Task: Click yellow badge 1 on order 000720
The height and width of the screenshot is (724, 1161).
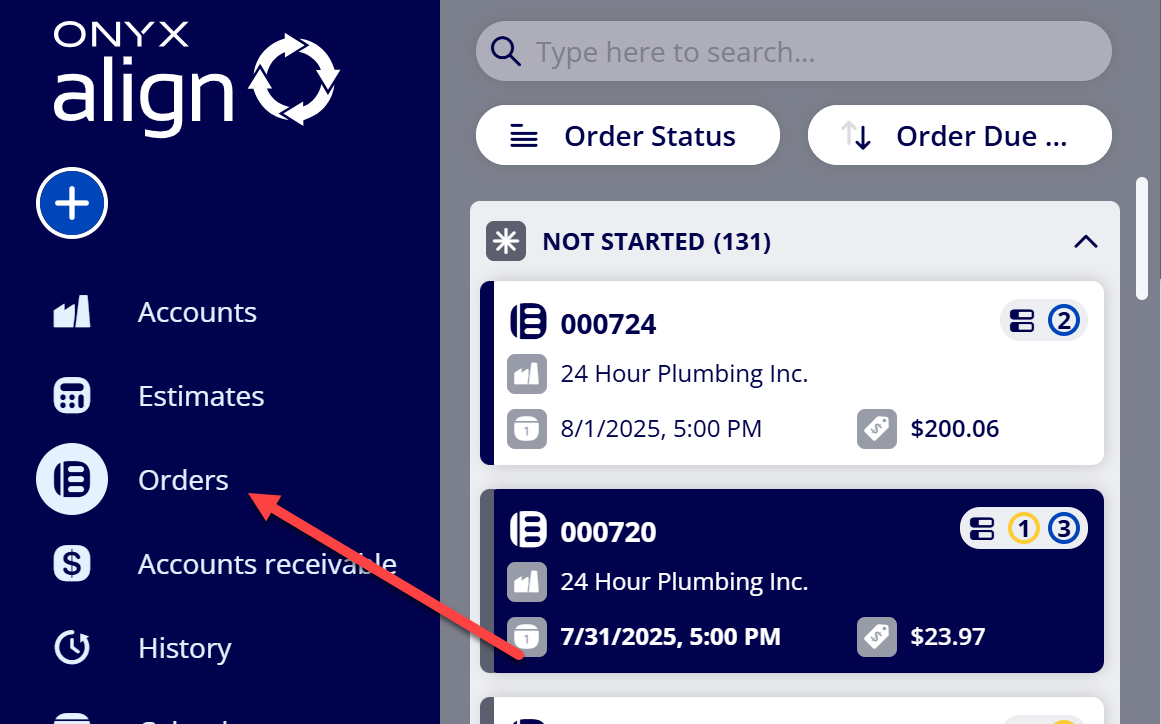Action: click(x=1023, y=529)
